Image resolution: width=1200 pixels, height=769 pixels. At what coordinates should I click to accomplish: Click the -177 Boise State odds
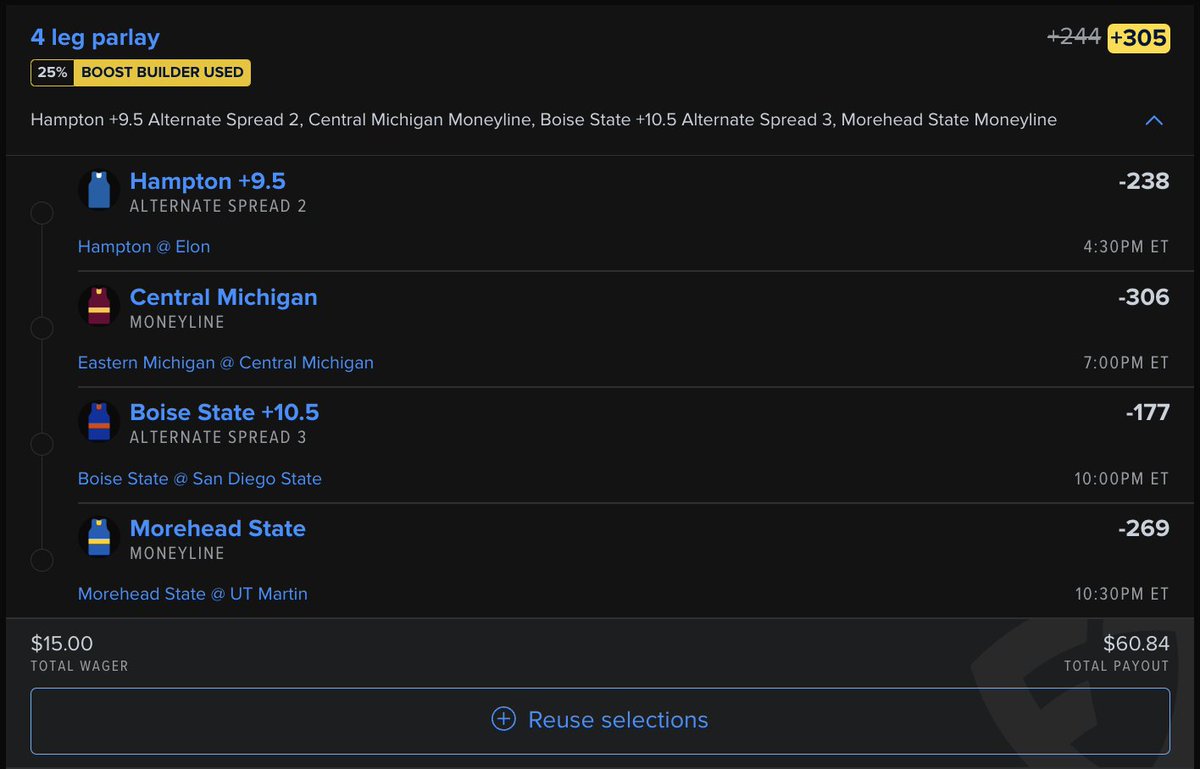pos(1147,413)
